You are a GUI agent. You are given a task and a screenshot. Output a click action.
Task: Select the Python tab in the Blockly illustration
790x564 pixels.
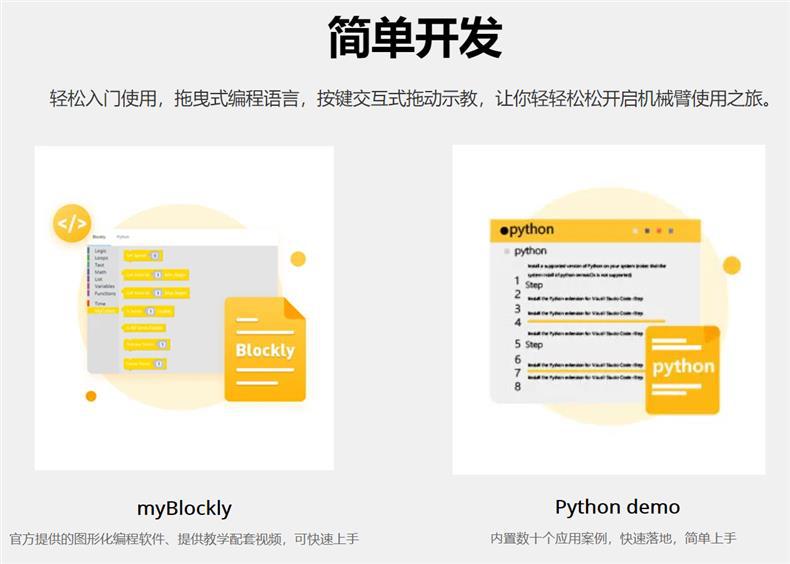pyautogui.click(x=123, y=236)
